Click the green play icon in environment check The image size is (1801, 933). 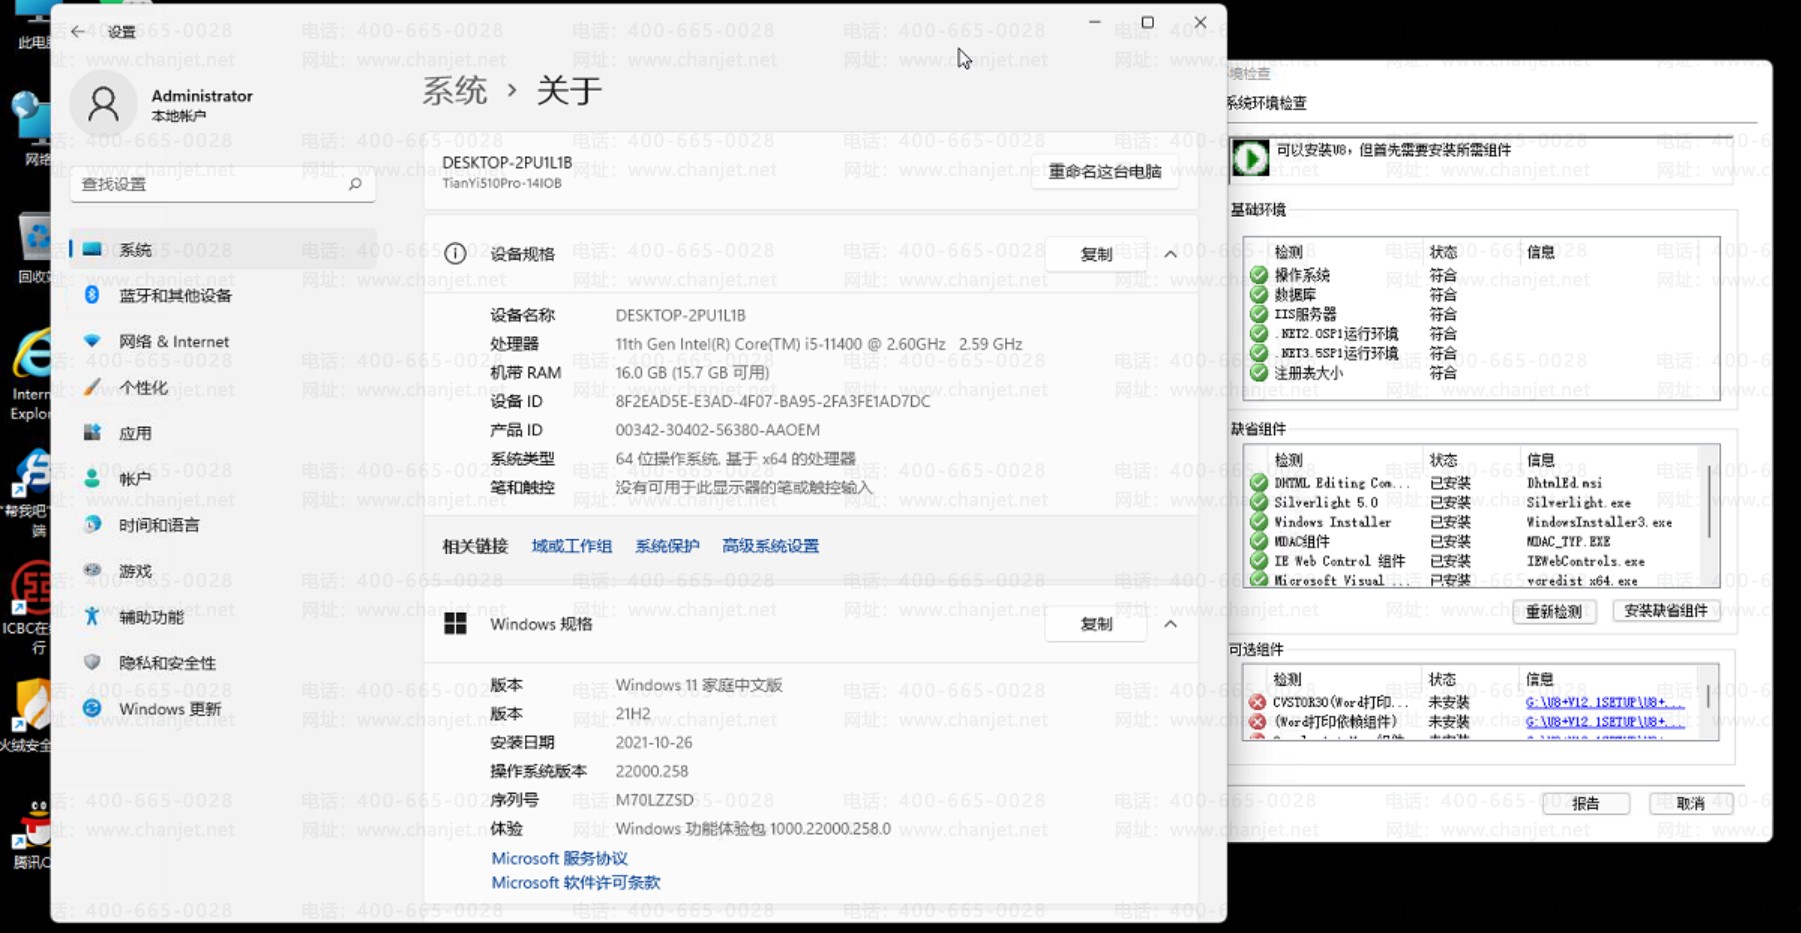point(1250,158)
